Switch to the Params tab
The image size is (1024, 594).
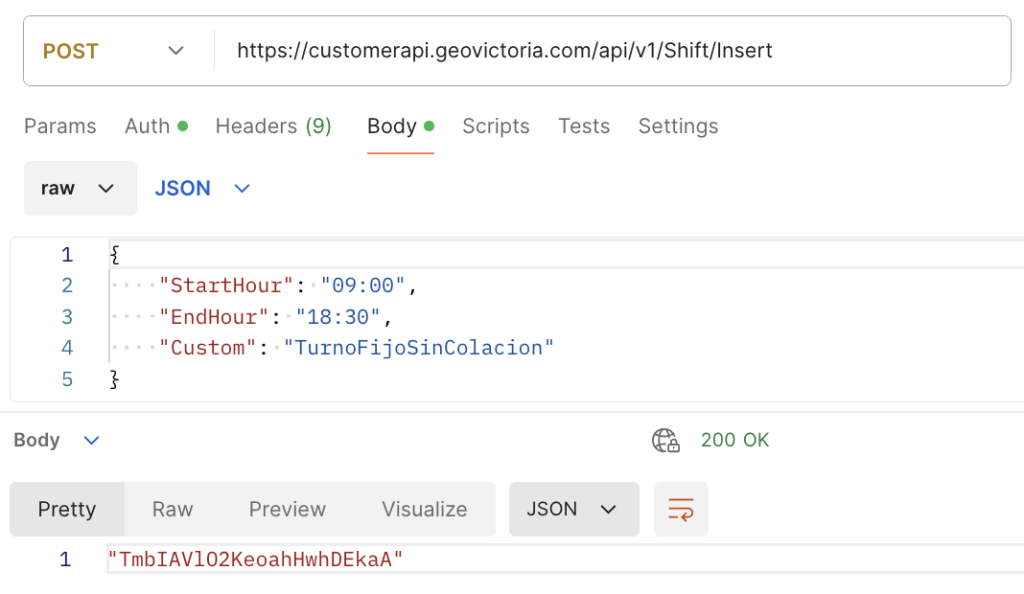pyautogui.click(x=60, y=126)
